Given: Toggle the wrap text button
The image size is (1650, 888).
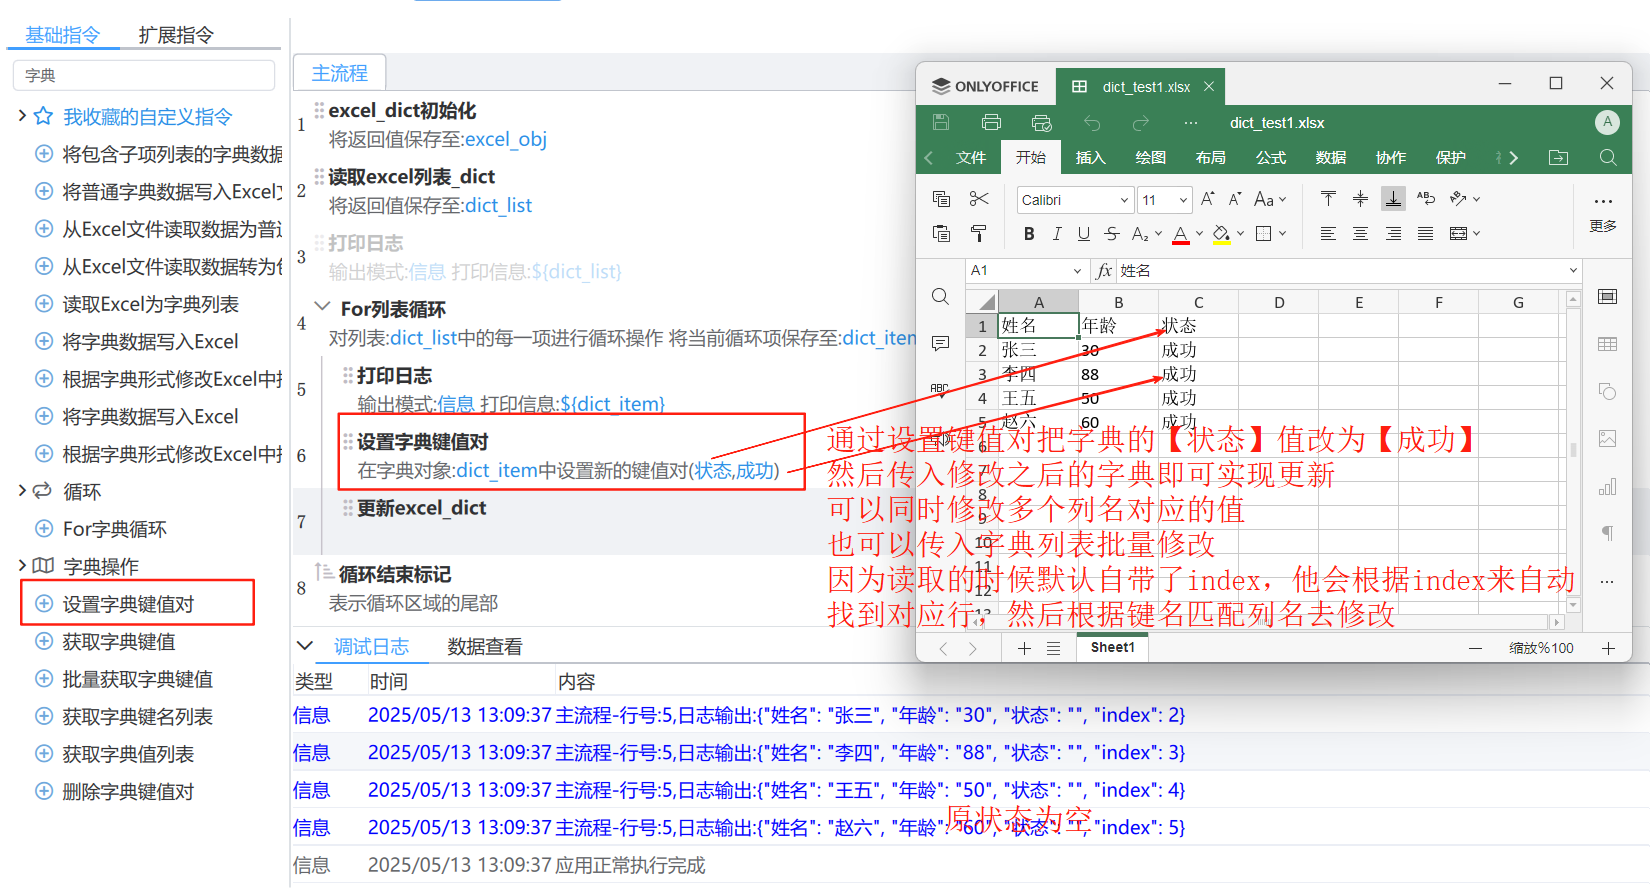Looking at the screenshot, I should point(1426,199).
